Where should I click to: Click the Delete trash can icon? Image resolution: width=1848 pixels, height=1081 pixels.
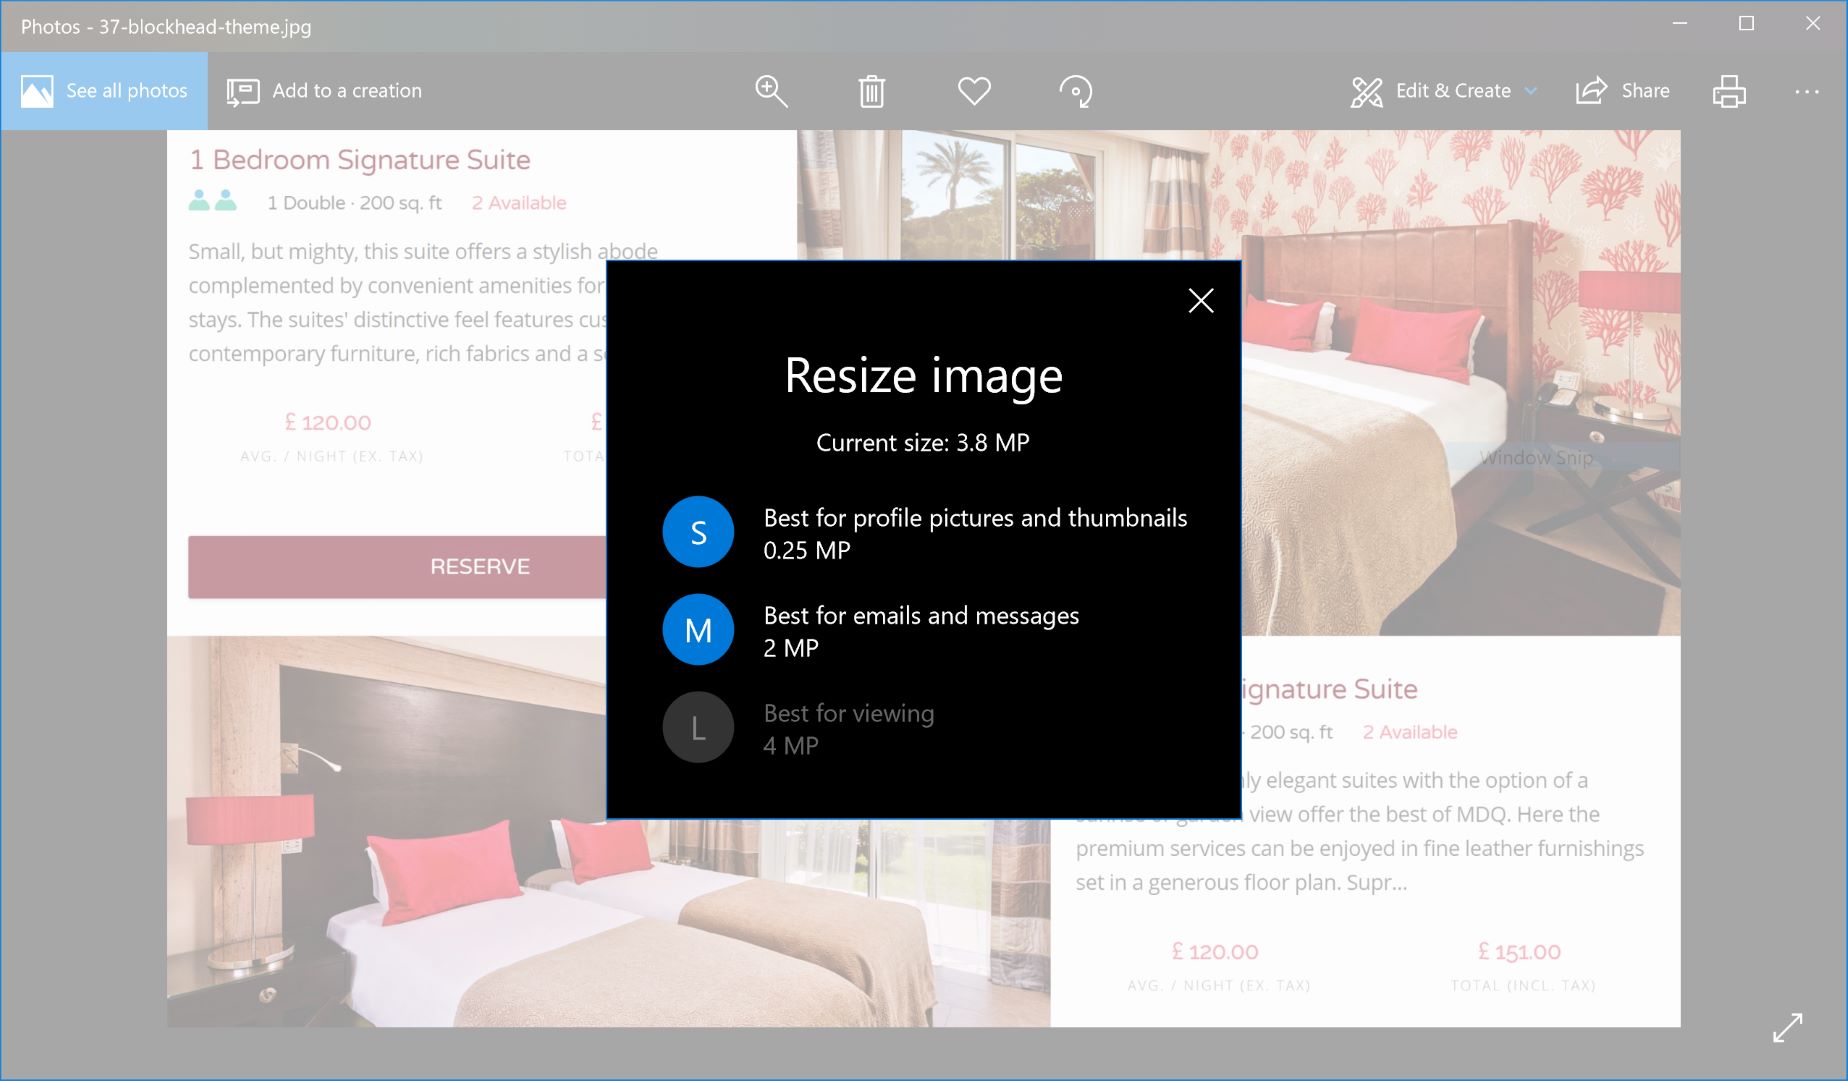click(872, 91)
